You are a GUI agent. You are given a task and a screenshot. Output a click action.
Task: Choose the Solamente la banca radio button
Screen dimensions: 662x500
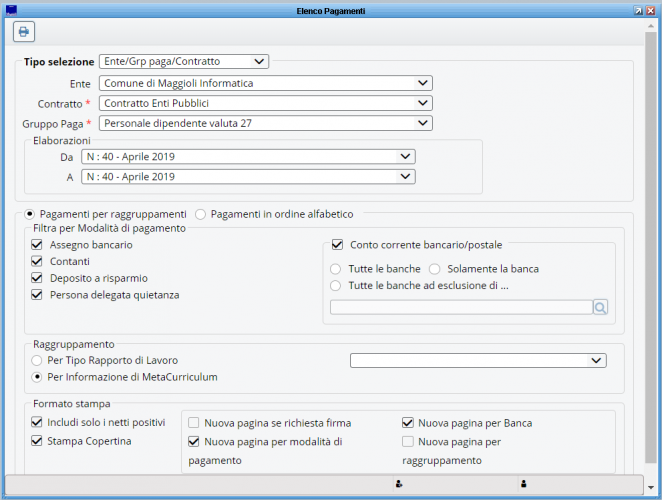click(435, 269)
